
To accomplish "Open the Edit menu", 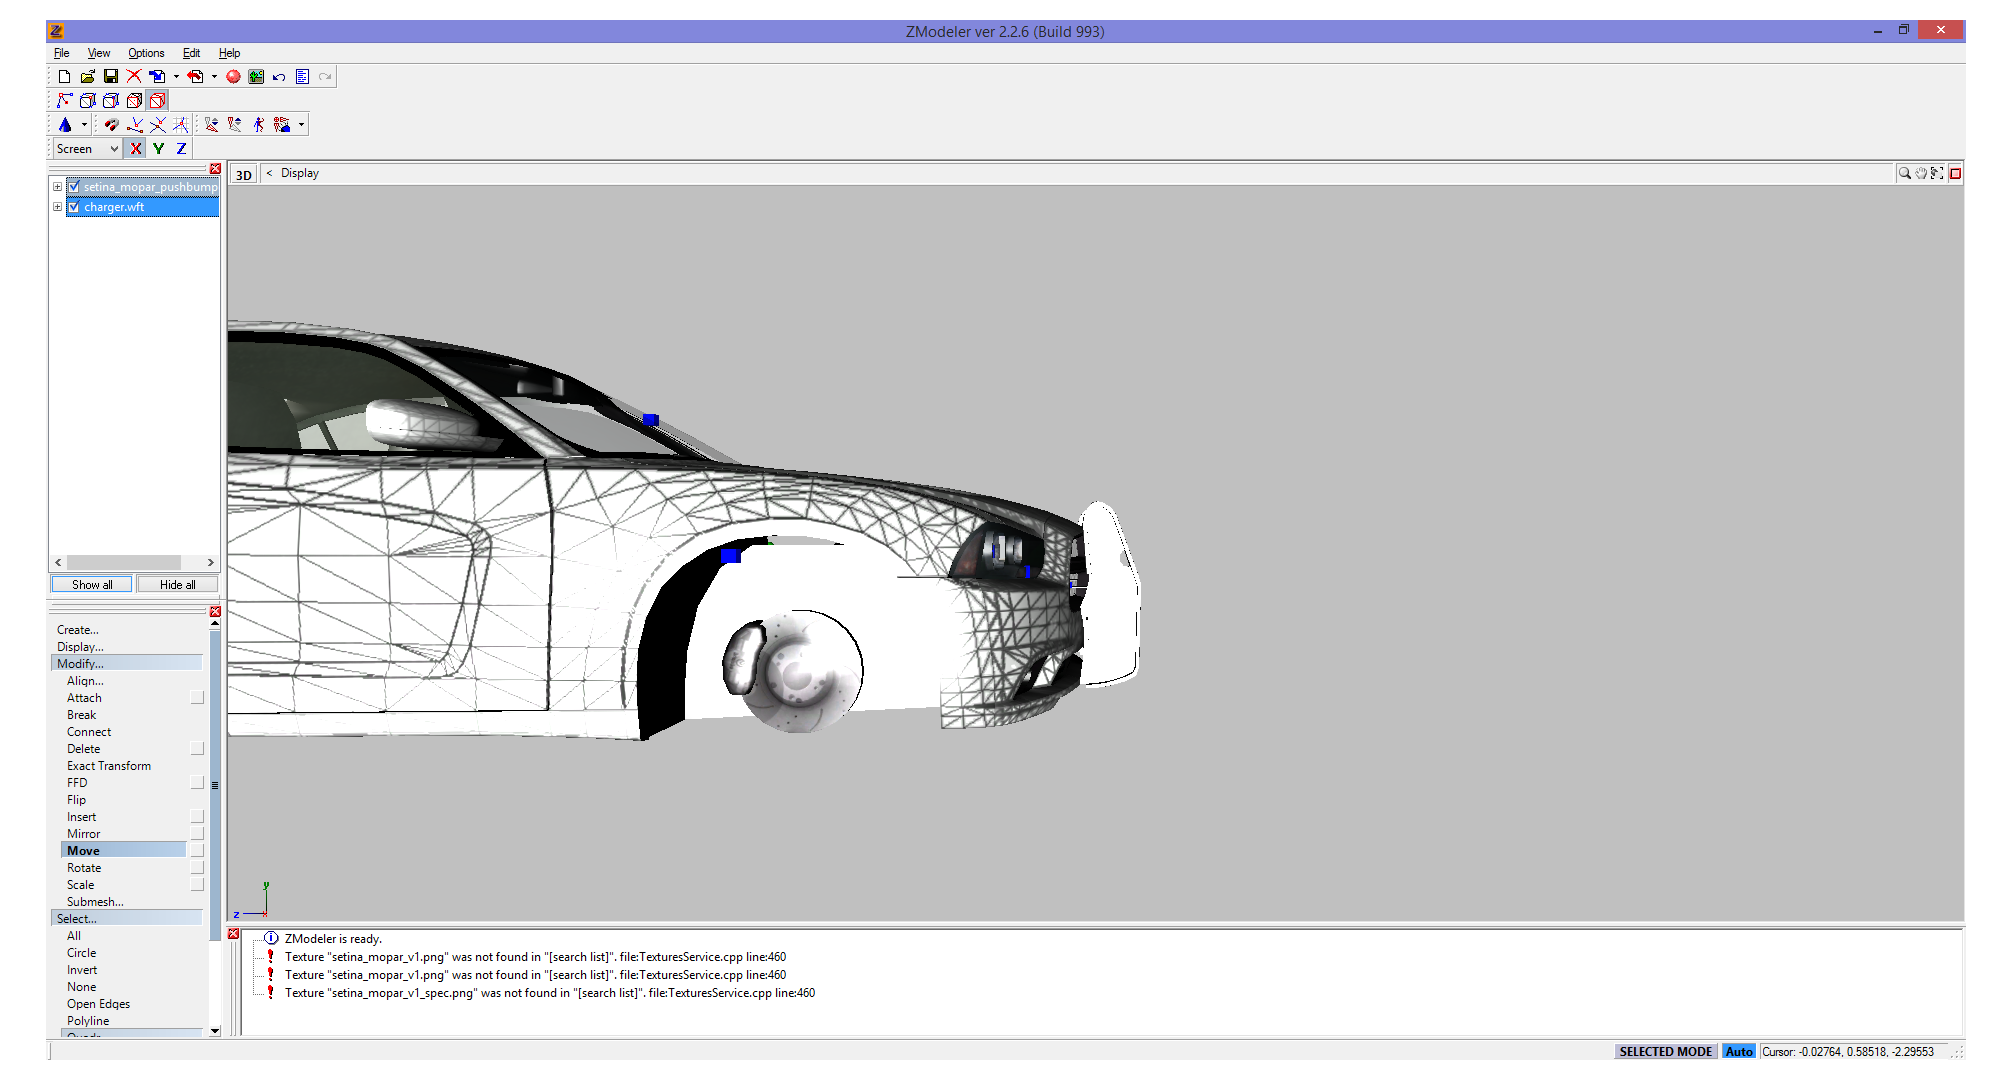I will [191, 53].
